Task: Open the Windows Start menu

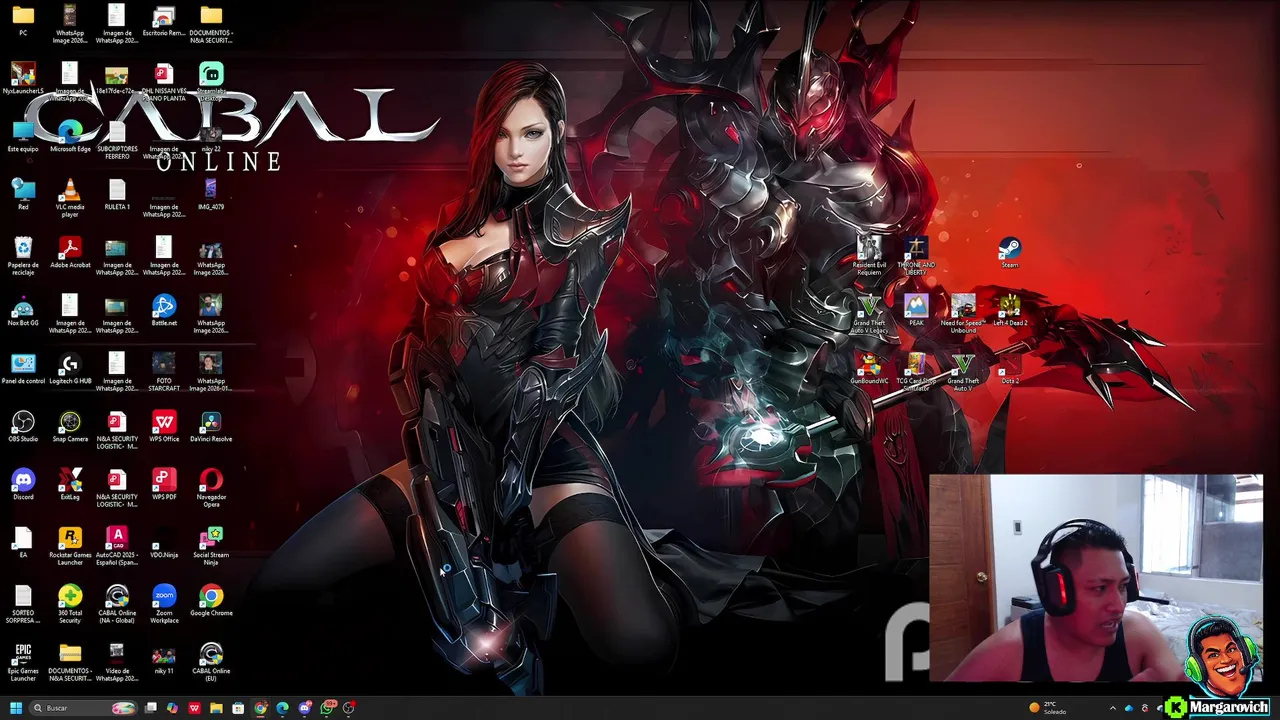Action: (15, 708)
